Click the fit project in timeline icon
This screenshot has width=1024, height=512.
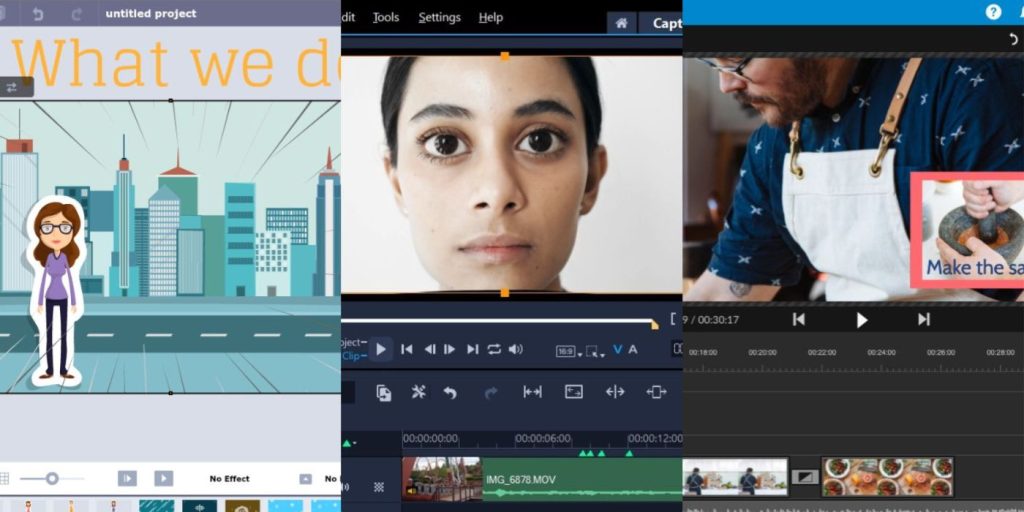(x=532, y=392)
